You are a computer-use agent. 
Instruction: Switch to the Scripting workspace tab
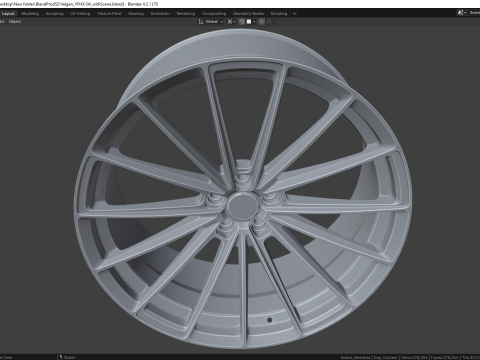click(279, 14)
